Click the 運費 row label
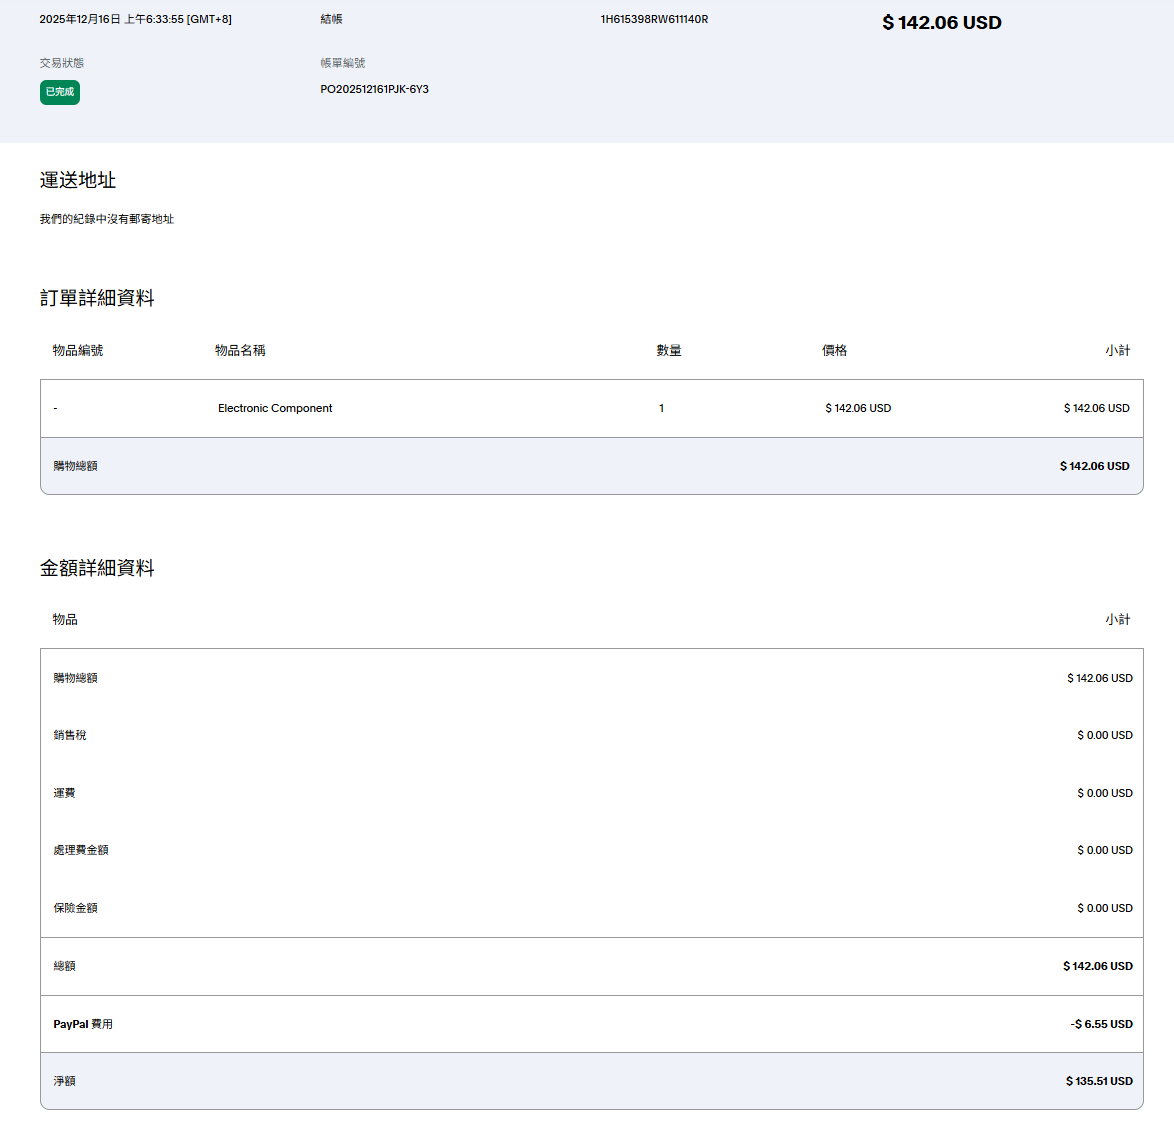 tap(64, 793)
